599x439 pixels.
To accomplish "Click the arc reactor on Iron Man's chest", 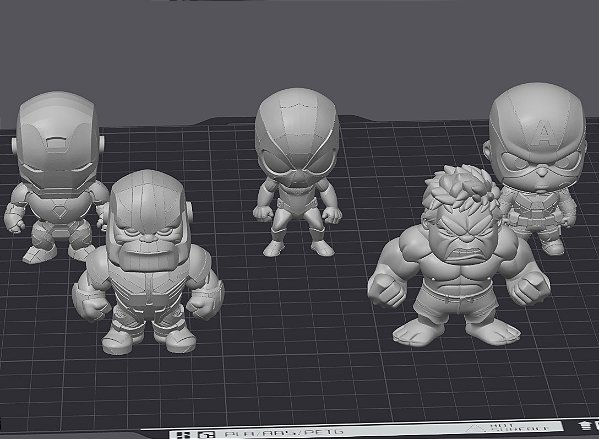I will click(x=59, y=211).
